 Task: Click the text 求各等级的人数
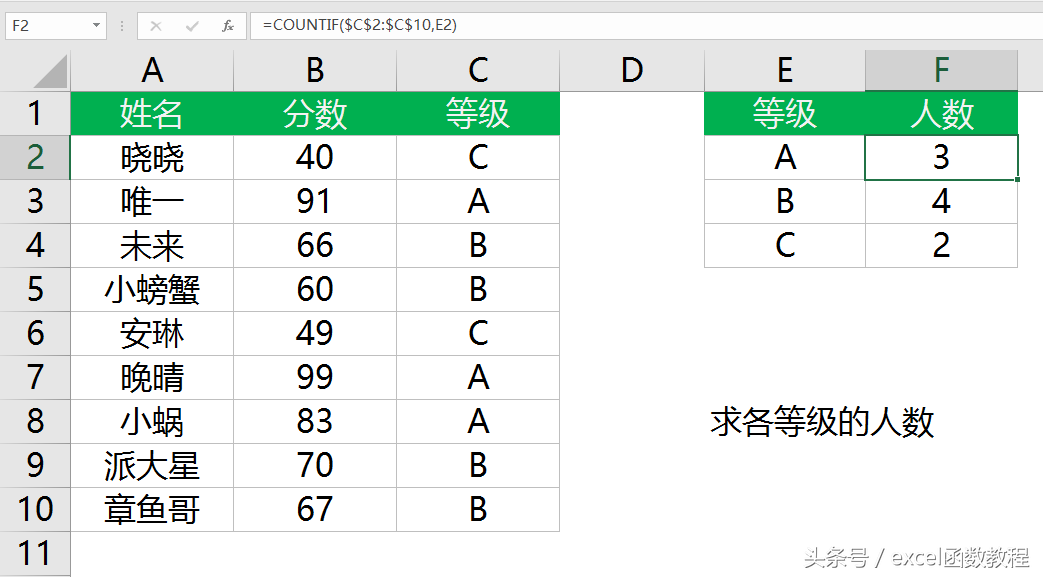(x=822, y=422)
